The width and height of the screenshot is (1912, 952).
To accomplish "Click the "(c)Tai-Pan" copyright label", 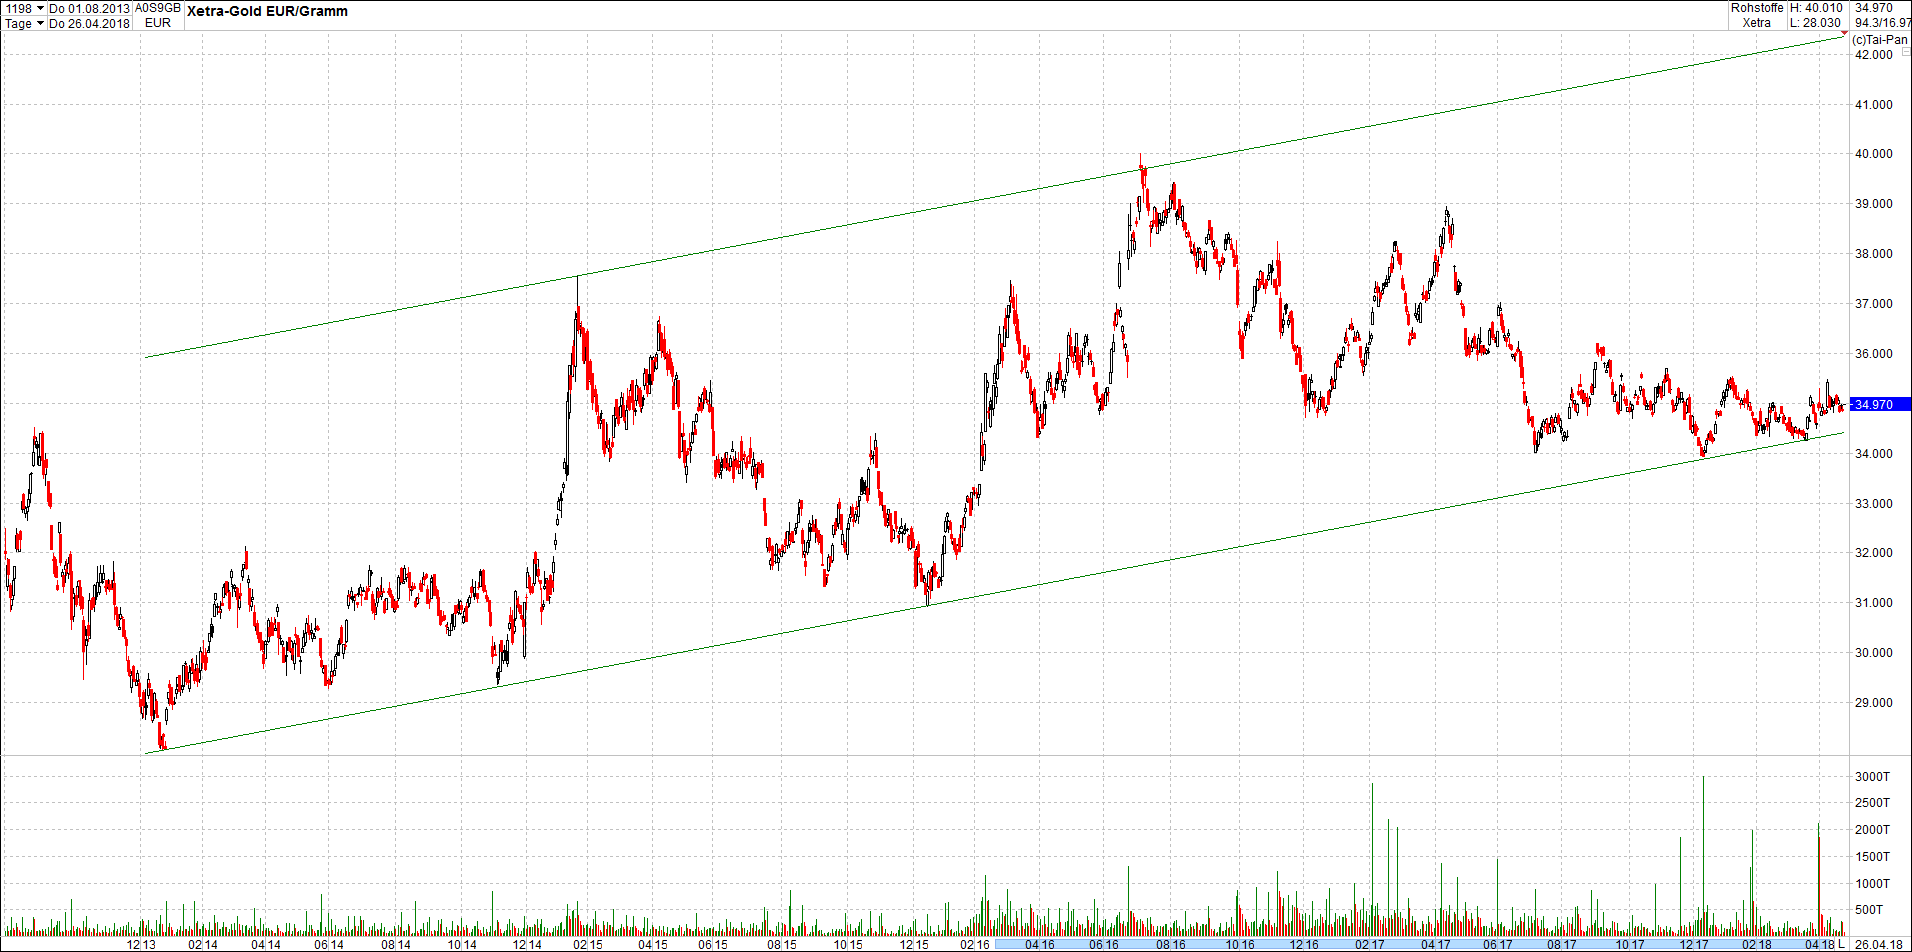I will tap(1880, 40).
